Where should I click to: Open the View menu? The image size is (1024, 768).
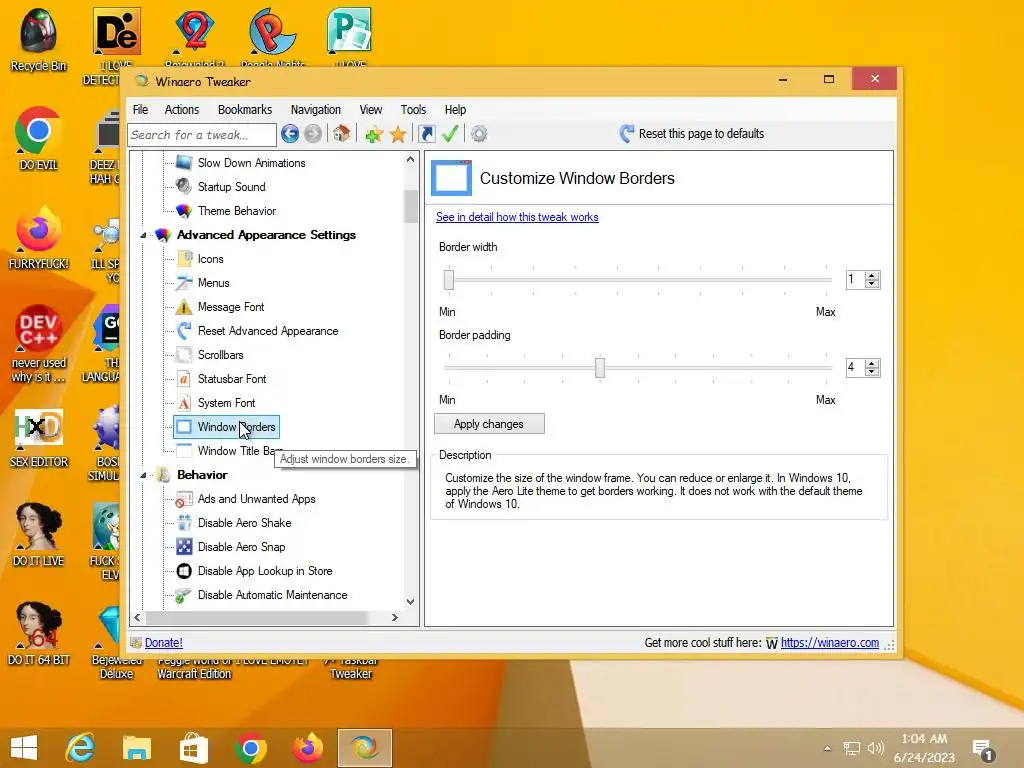point(370,110)
